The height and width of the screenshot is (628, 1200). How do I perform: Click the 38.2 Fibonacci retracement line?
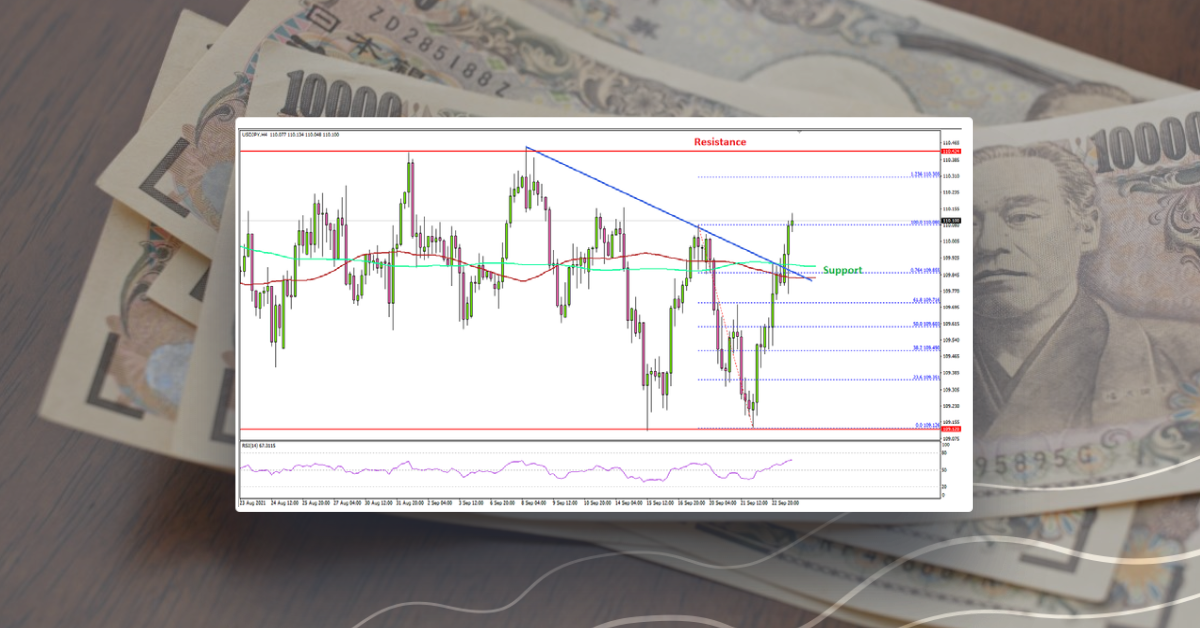click(850, 349)
